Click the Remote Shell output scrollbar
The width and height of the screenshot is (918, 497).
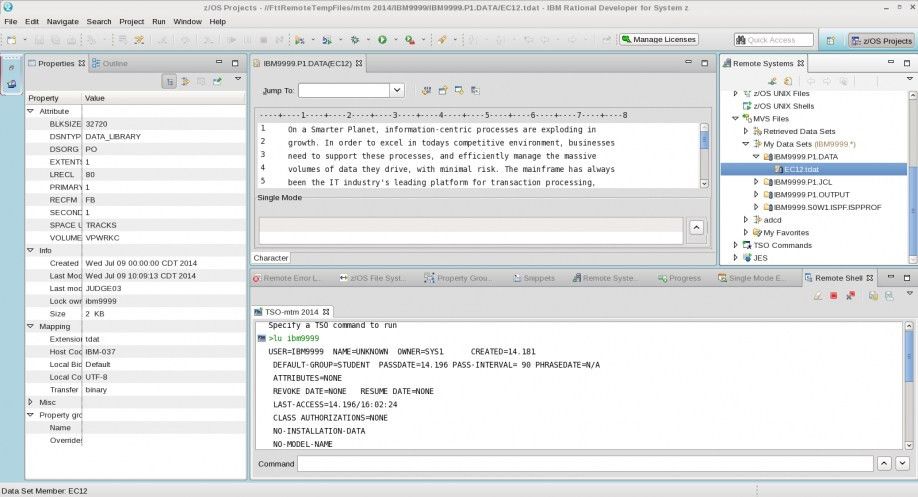909,385
